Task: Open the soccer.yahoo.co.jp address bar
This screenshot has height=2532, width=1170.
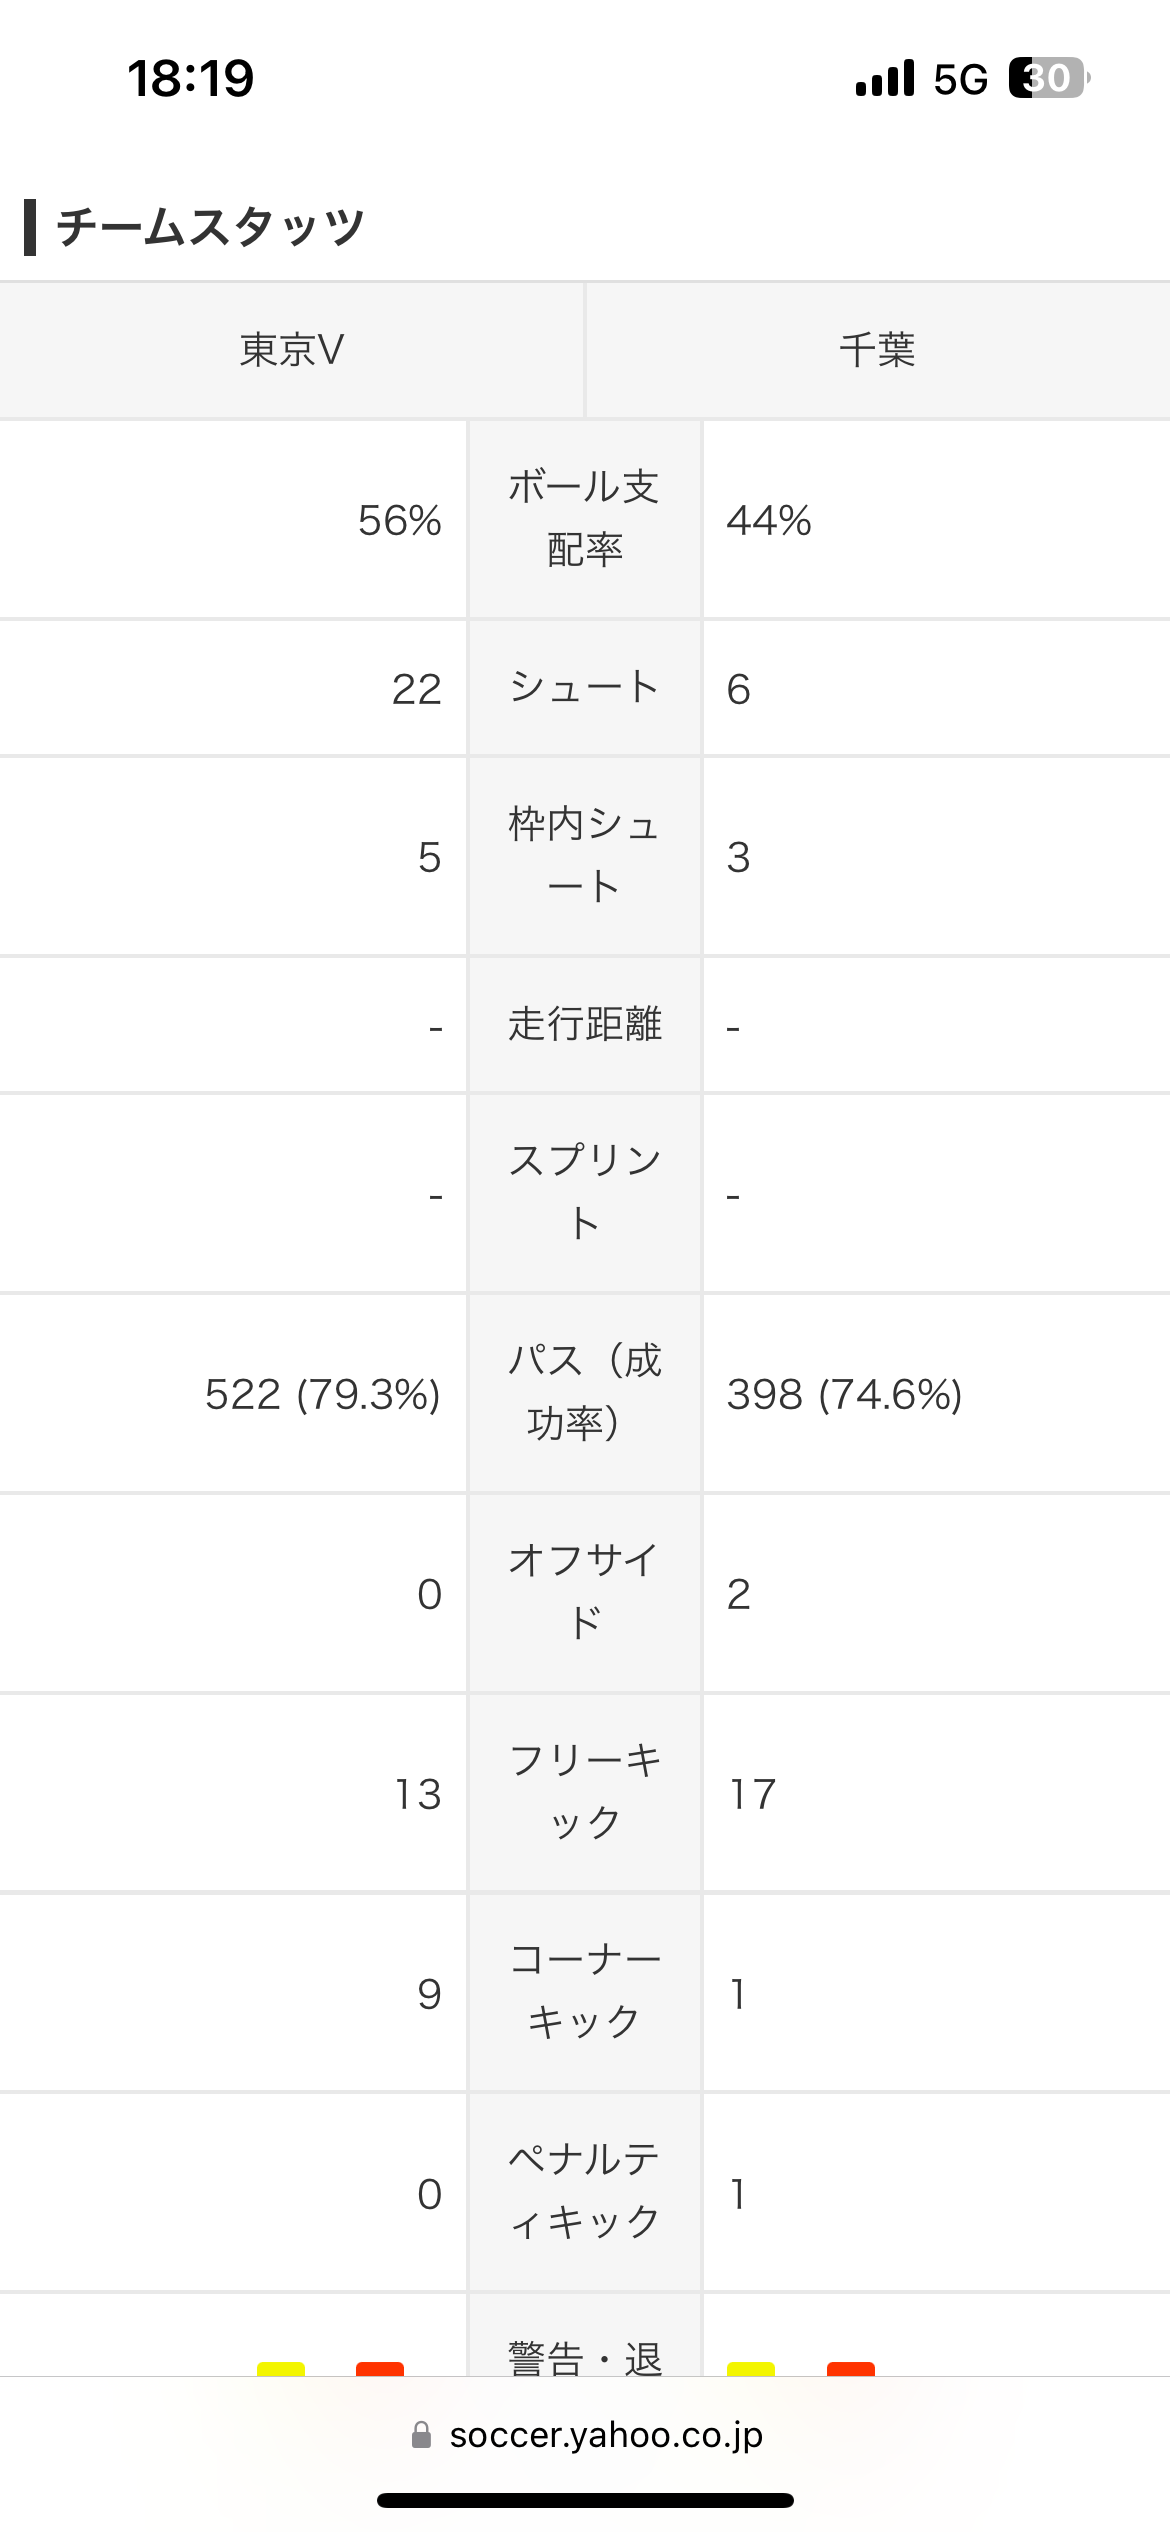Action: coord(586,2435)
